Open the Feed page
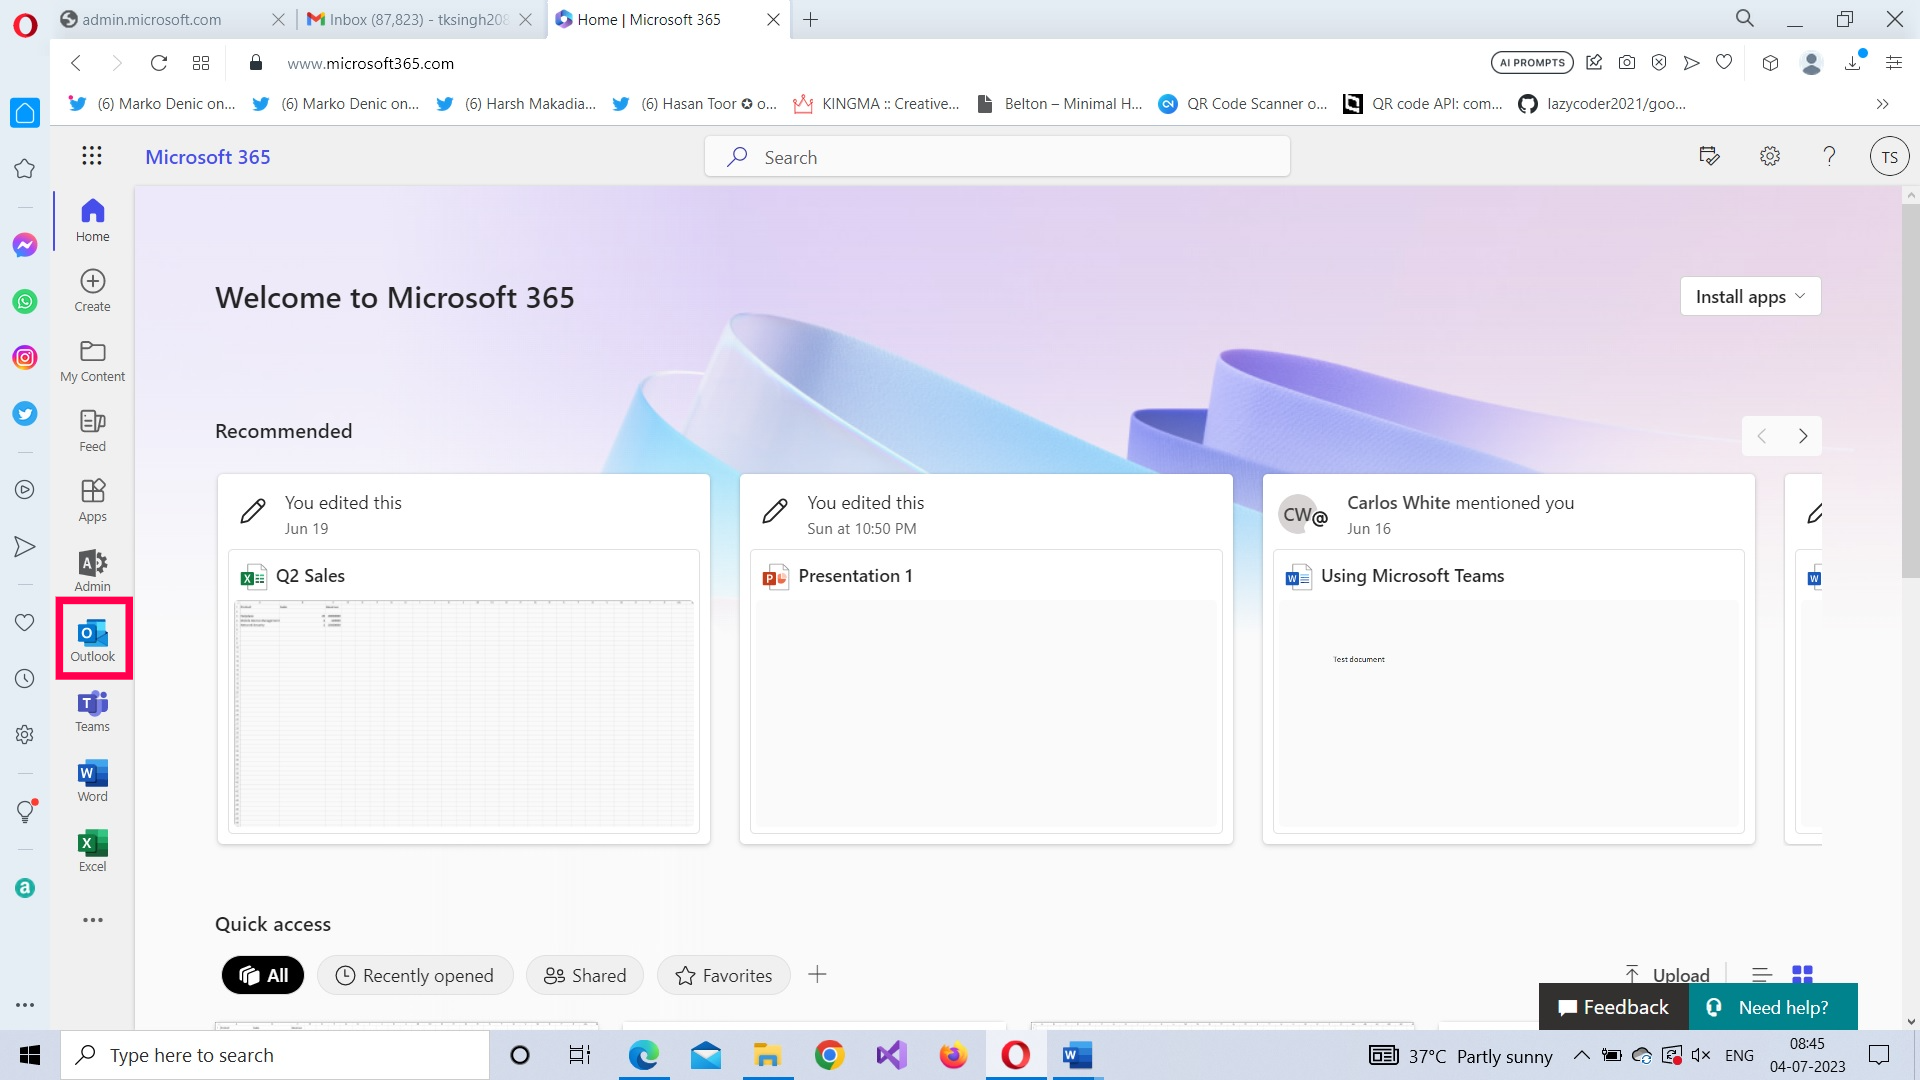1920x1080 pixels. [x=92, y=430]
